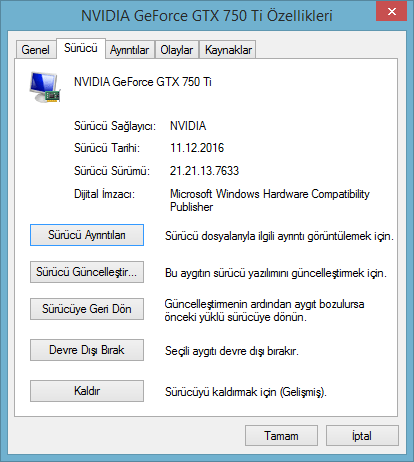The height and width of the screenshot is (462, 414).
Task: Click driver provider value NVIDIA
Action: coord(188,126)
